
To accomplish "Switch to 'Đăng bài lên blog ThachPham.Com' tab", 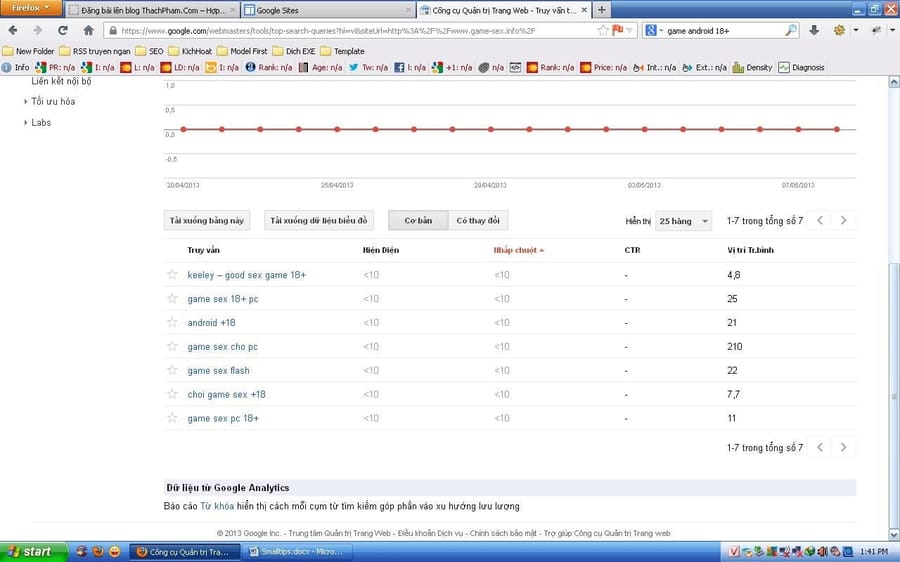I will click(x=152, y=10).
